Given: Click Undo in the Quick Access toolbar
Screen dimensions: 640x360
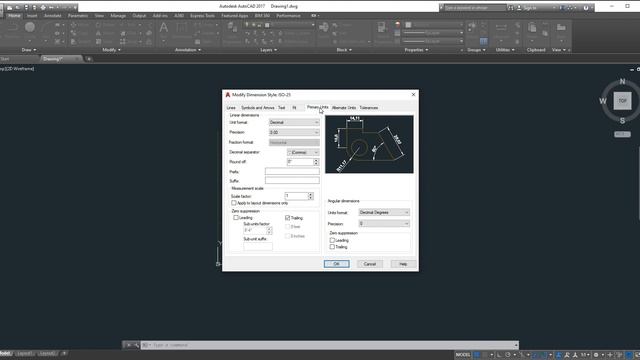Looking at the screenshot, I should pos(51,7).
